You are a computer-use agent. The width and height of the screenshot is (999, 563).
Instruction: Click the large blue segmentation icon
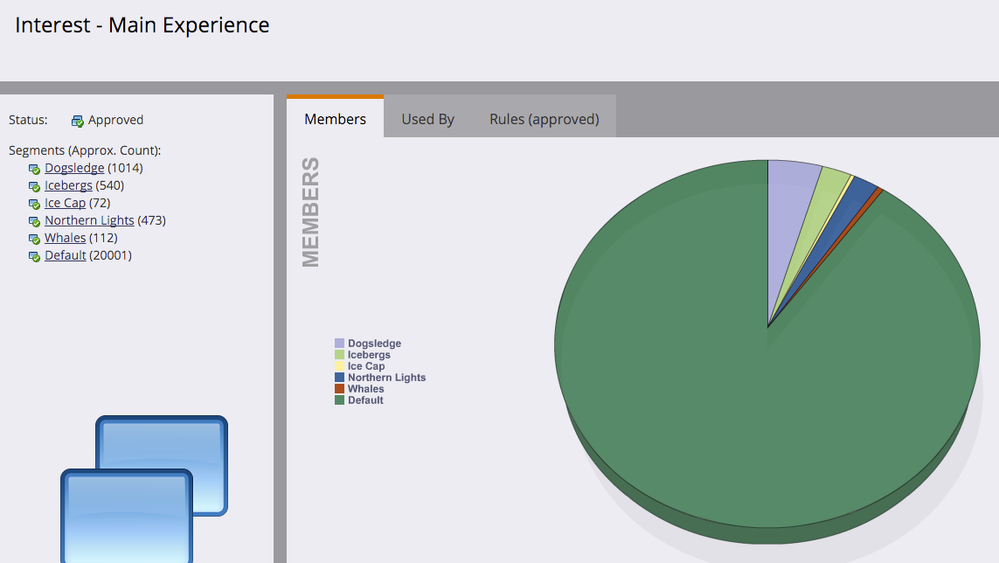pyautogui.click(x=144, y=489)
